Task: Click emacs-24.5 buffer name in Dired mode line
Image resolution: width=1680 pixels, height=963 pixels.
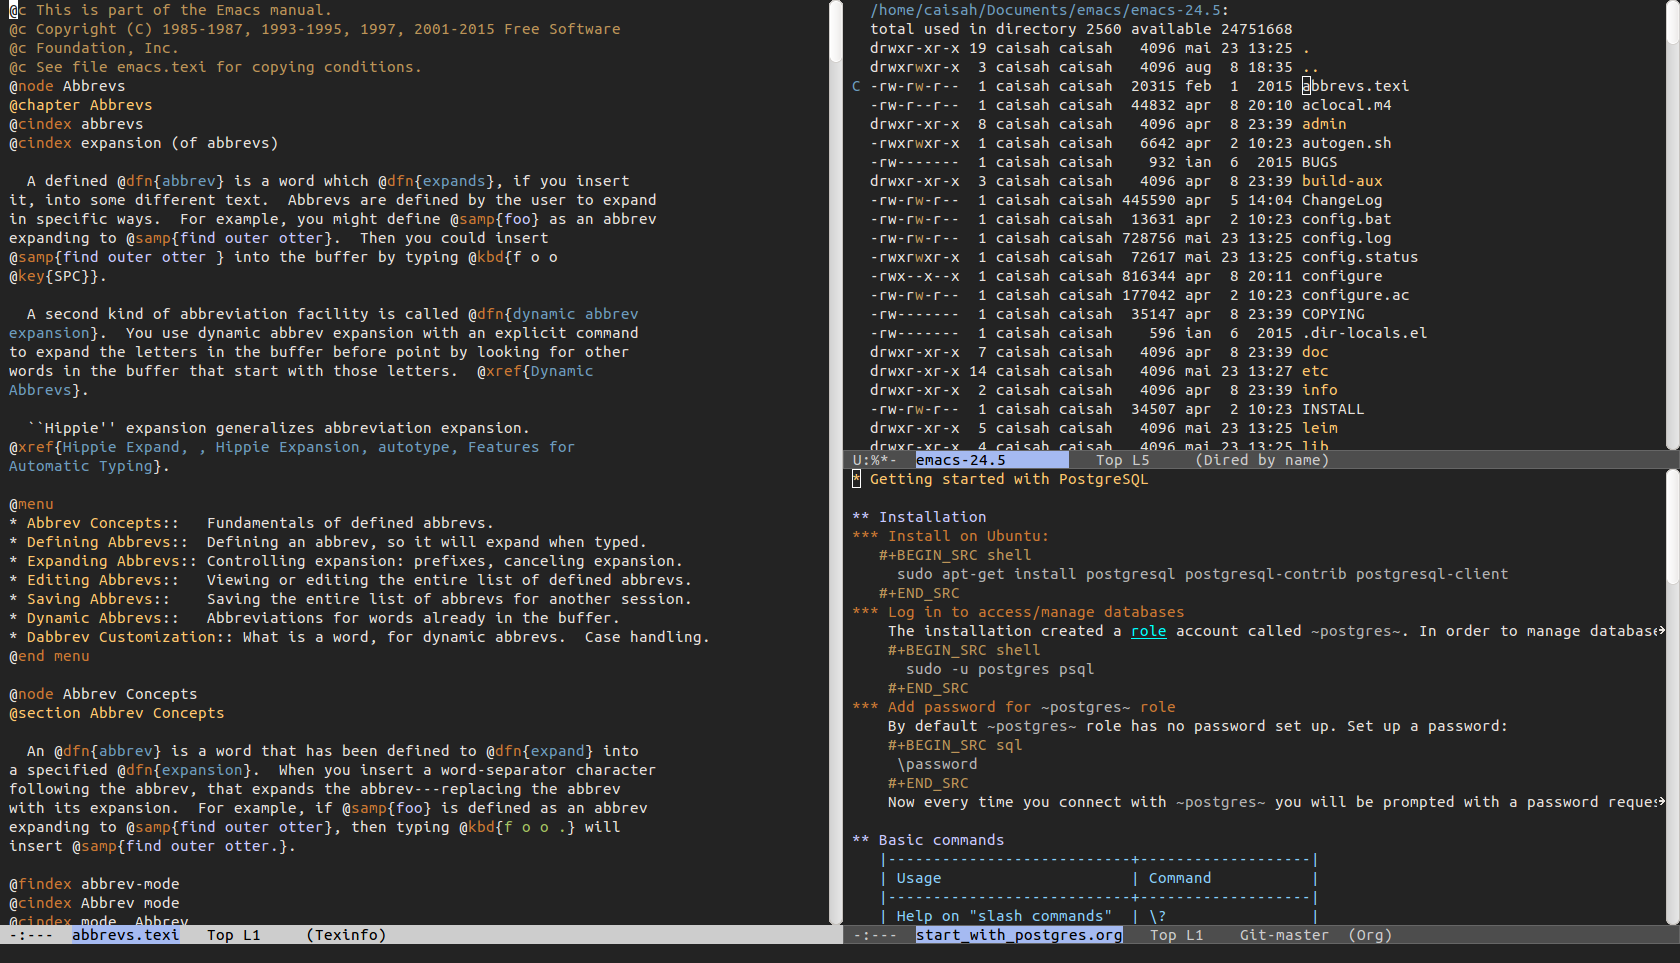Action: [961, 460]
